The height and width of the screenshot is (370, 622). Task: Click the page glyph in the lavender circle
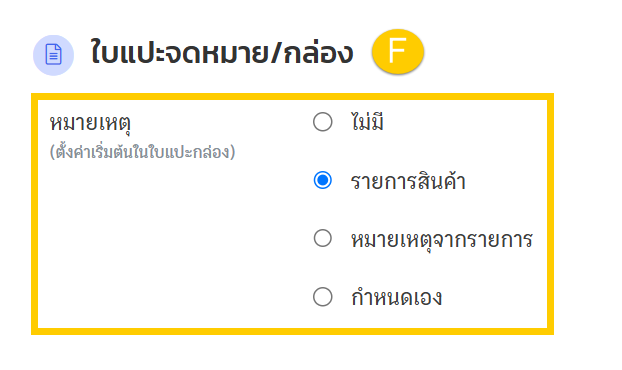click(x=53, y=55)
